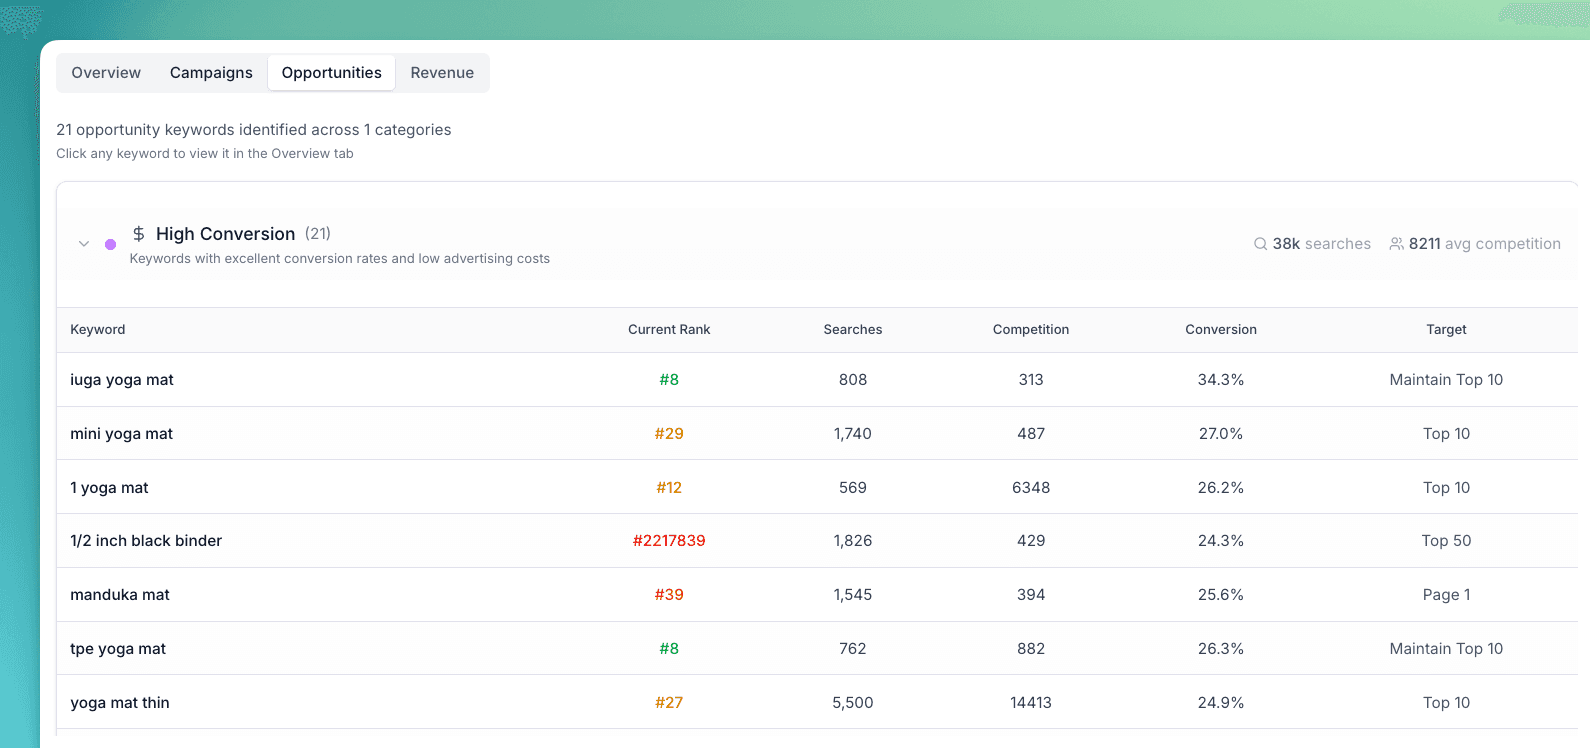
Task: Switch to the Overview tab
Action: tap(106, 73)
